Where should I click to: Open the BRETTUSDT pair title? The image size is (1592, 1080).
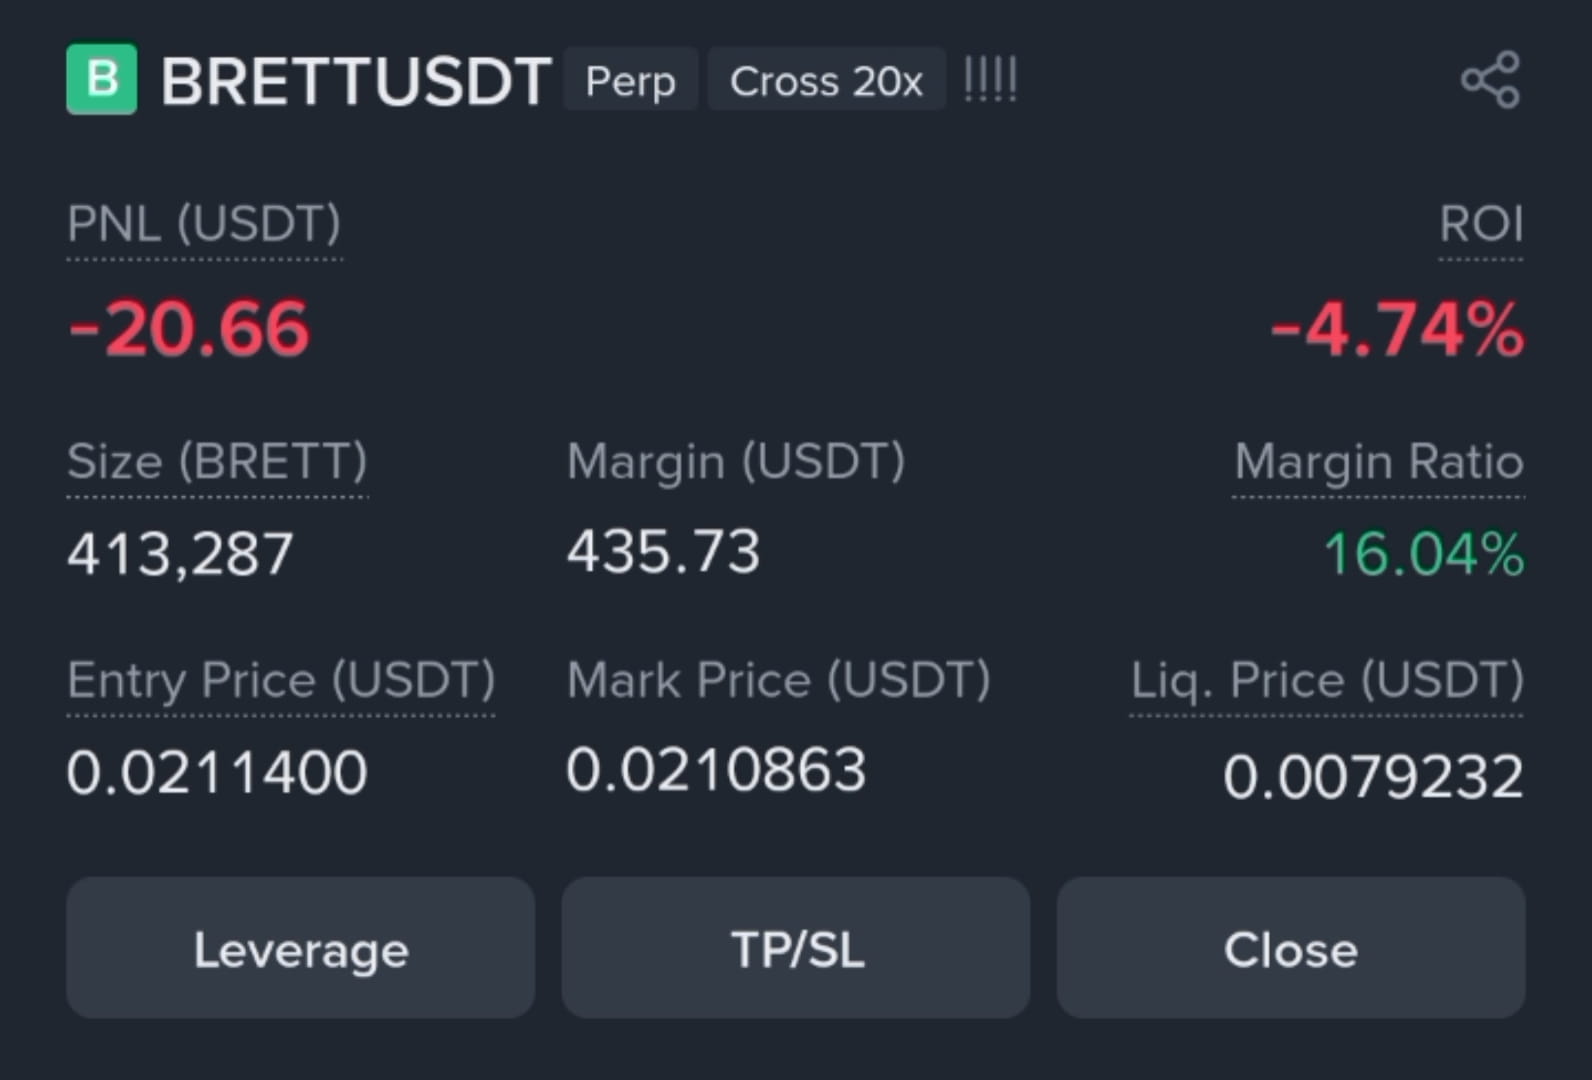click(x=356, y=80)
